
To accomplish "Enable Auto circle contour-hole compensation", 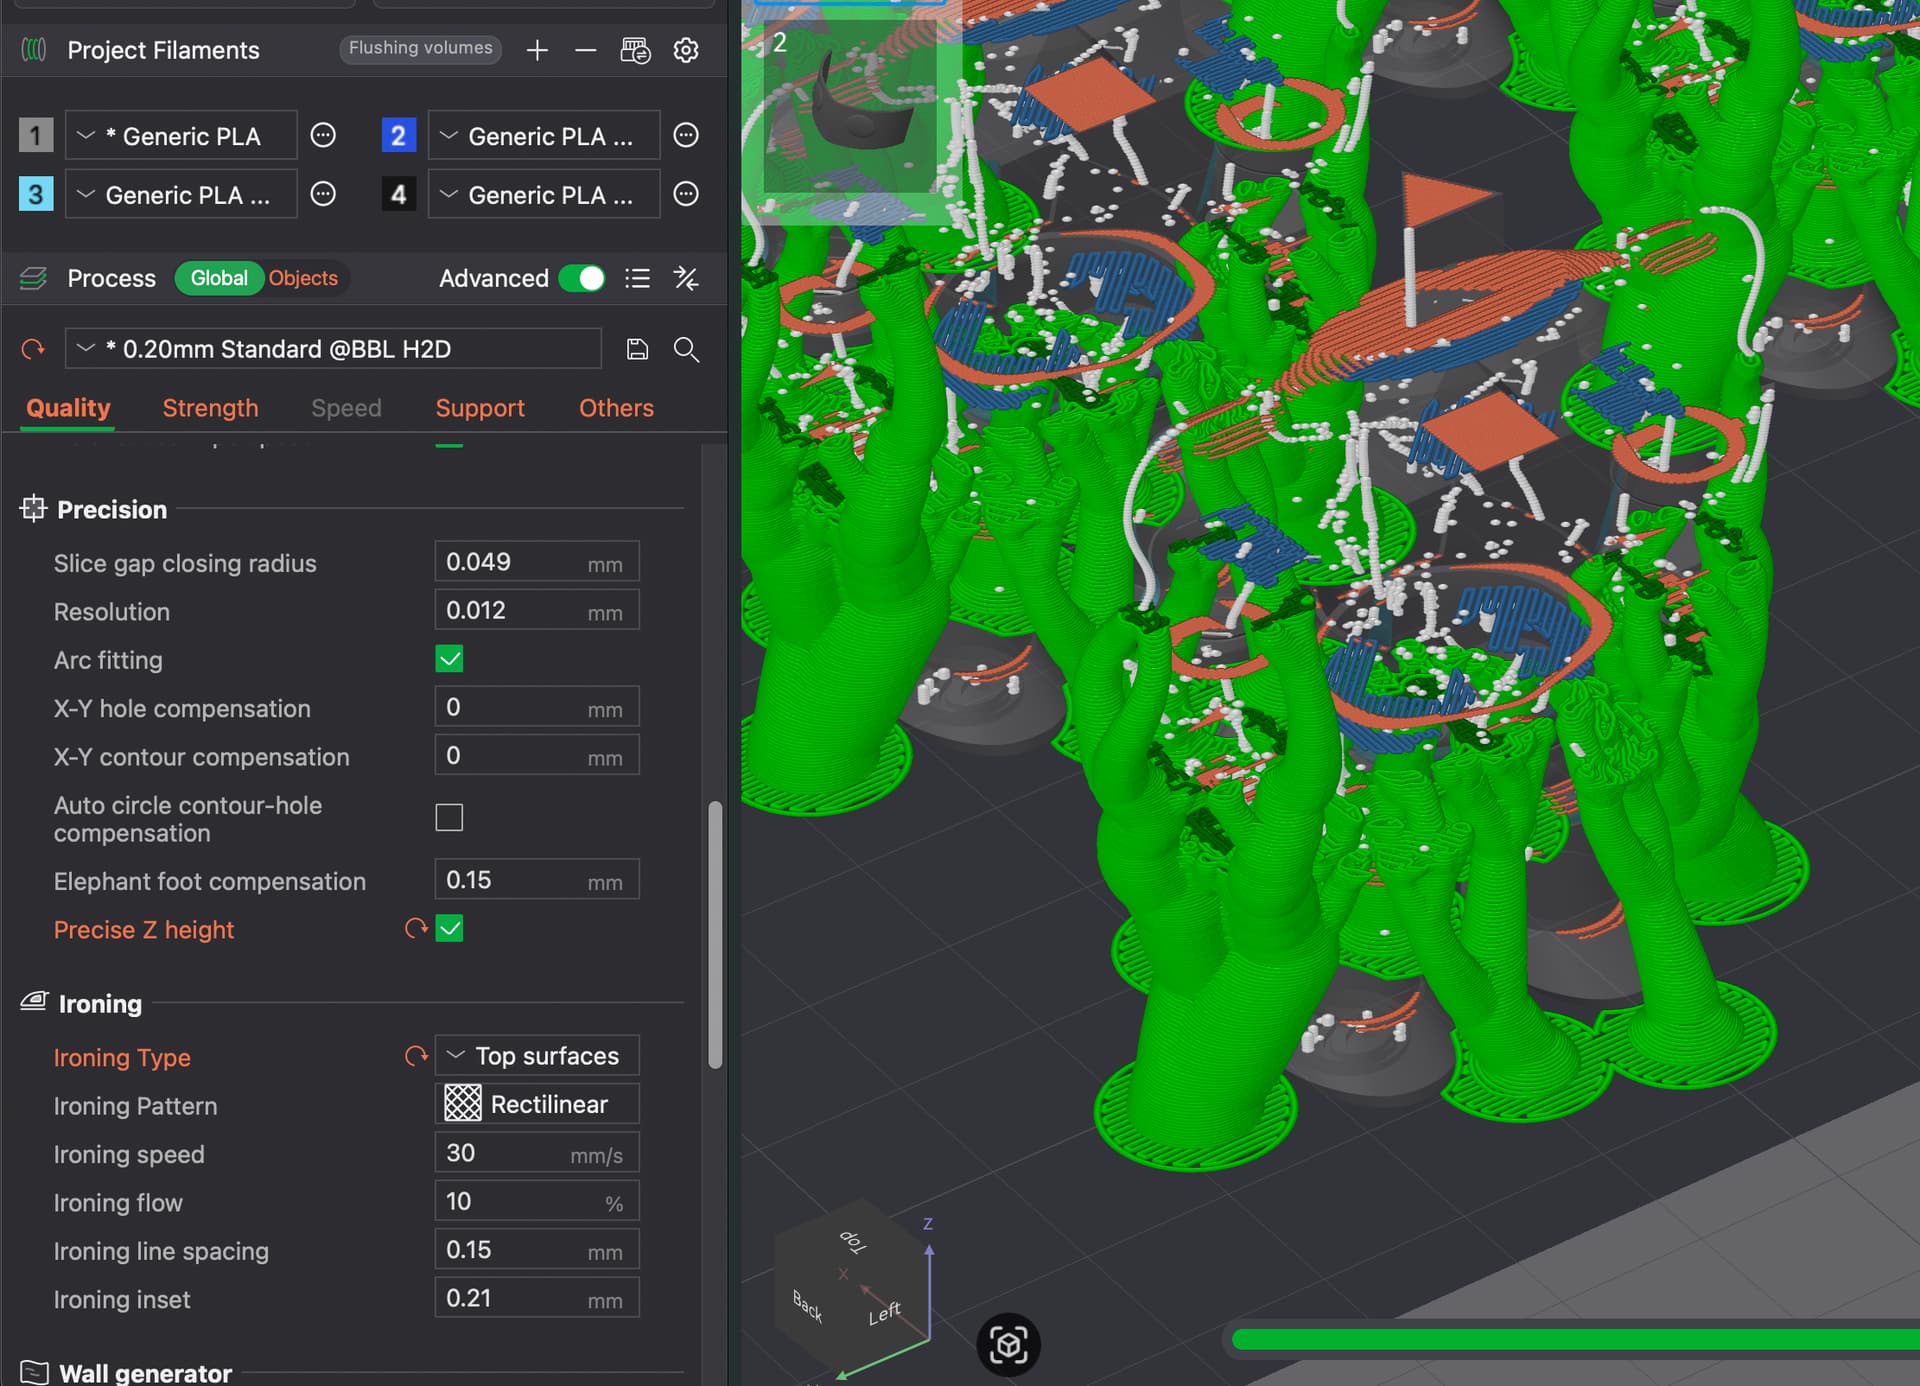I will coord(449,818).
